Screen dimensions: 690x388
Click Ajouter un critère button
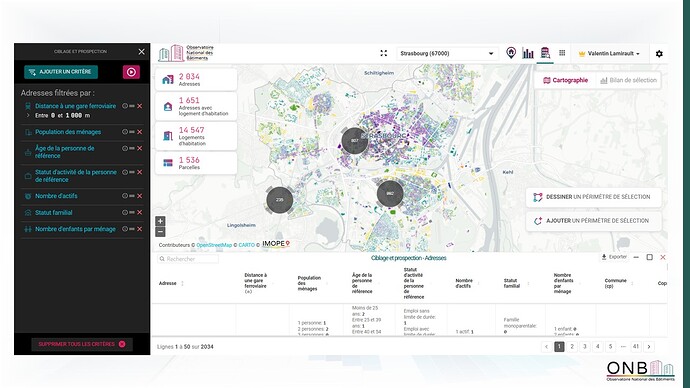pyautogui.click(x=61, y=72)
